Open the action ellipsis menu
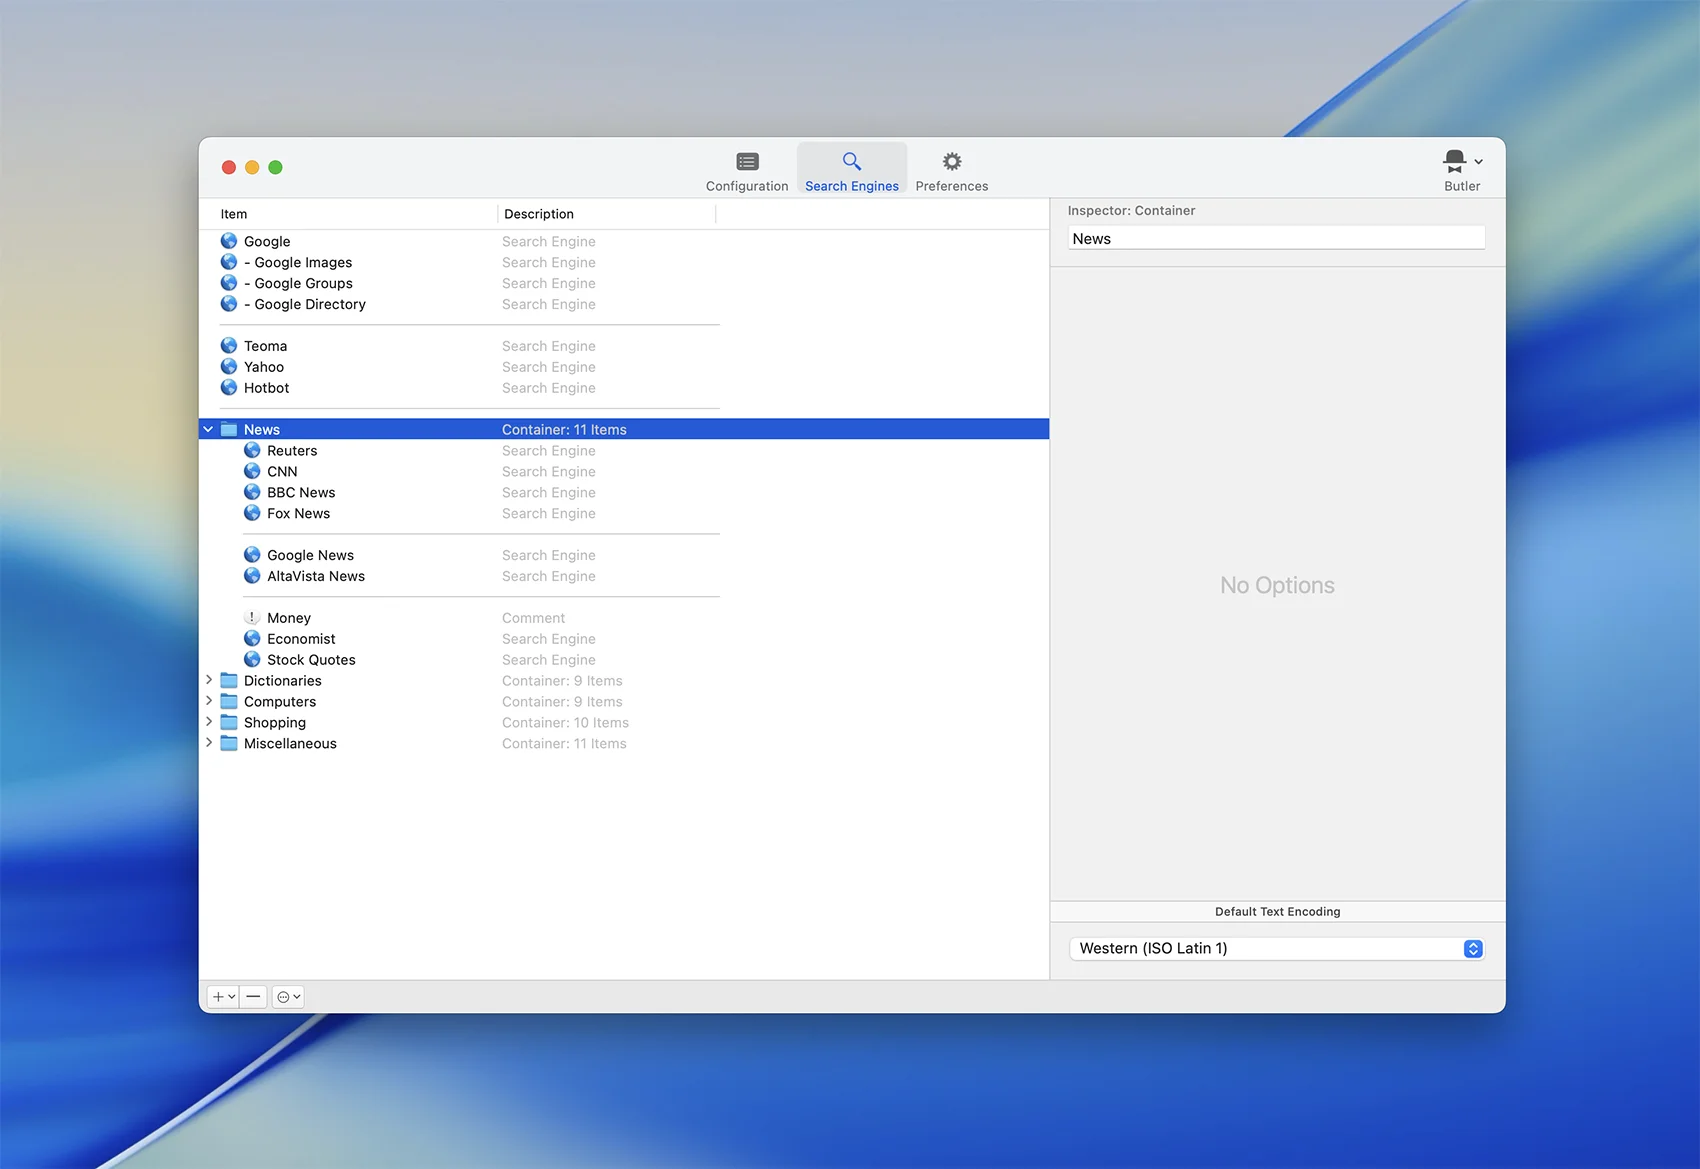 [288, 997]
